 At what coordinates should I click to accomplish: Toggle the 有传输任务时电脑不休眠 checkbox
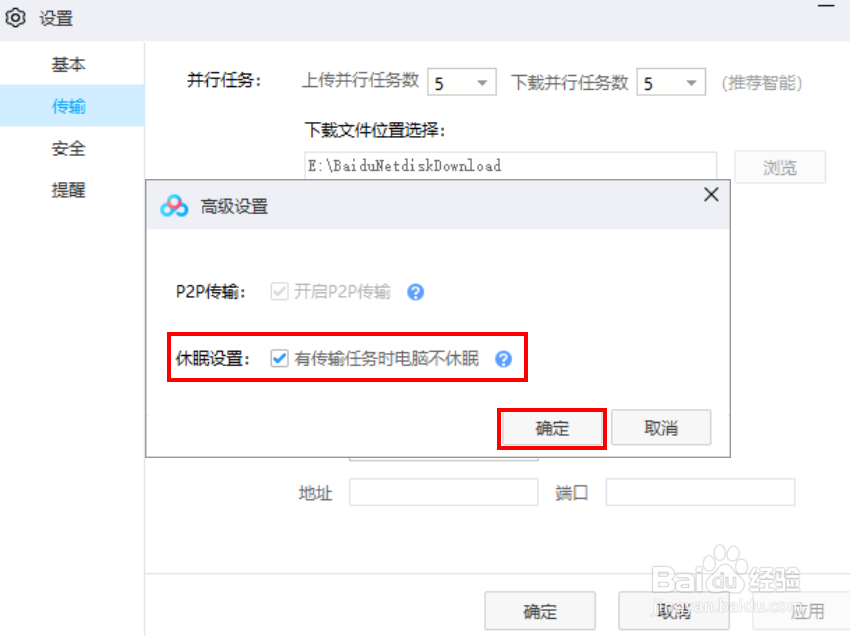pos(279,358)
